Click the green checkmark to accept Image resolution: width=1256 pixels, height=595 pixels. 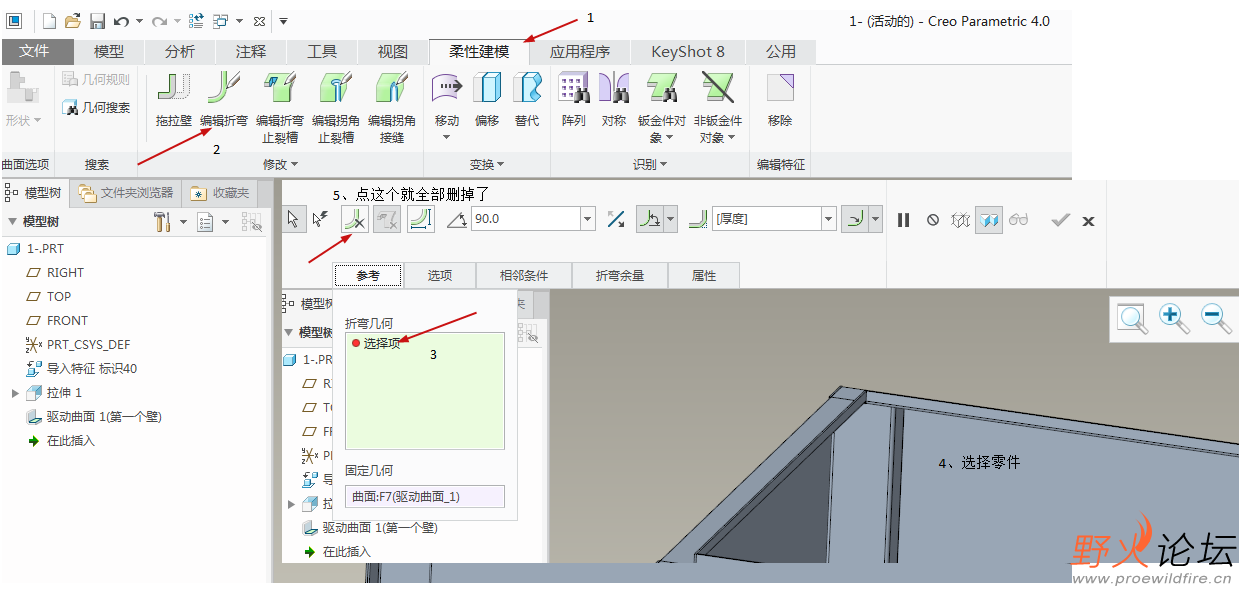1061,220
